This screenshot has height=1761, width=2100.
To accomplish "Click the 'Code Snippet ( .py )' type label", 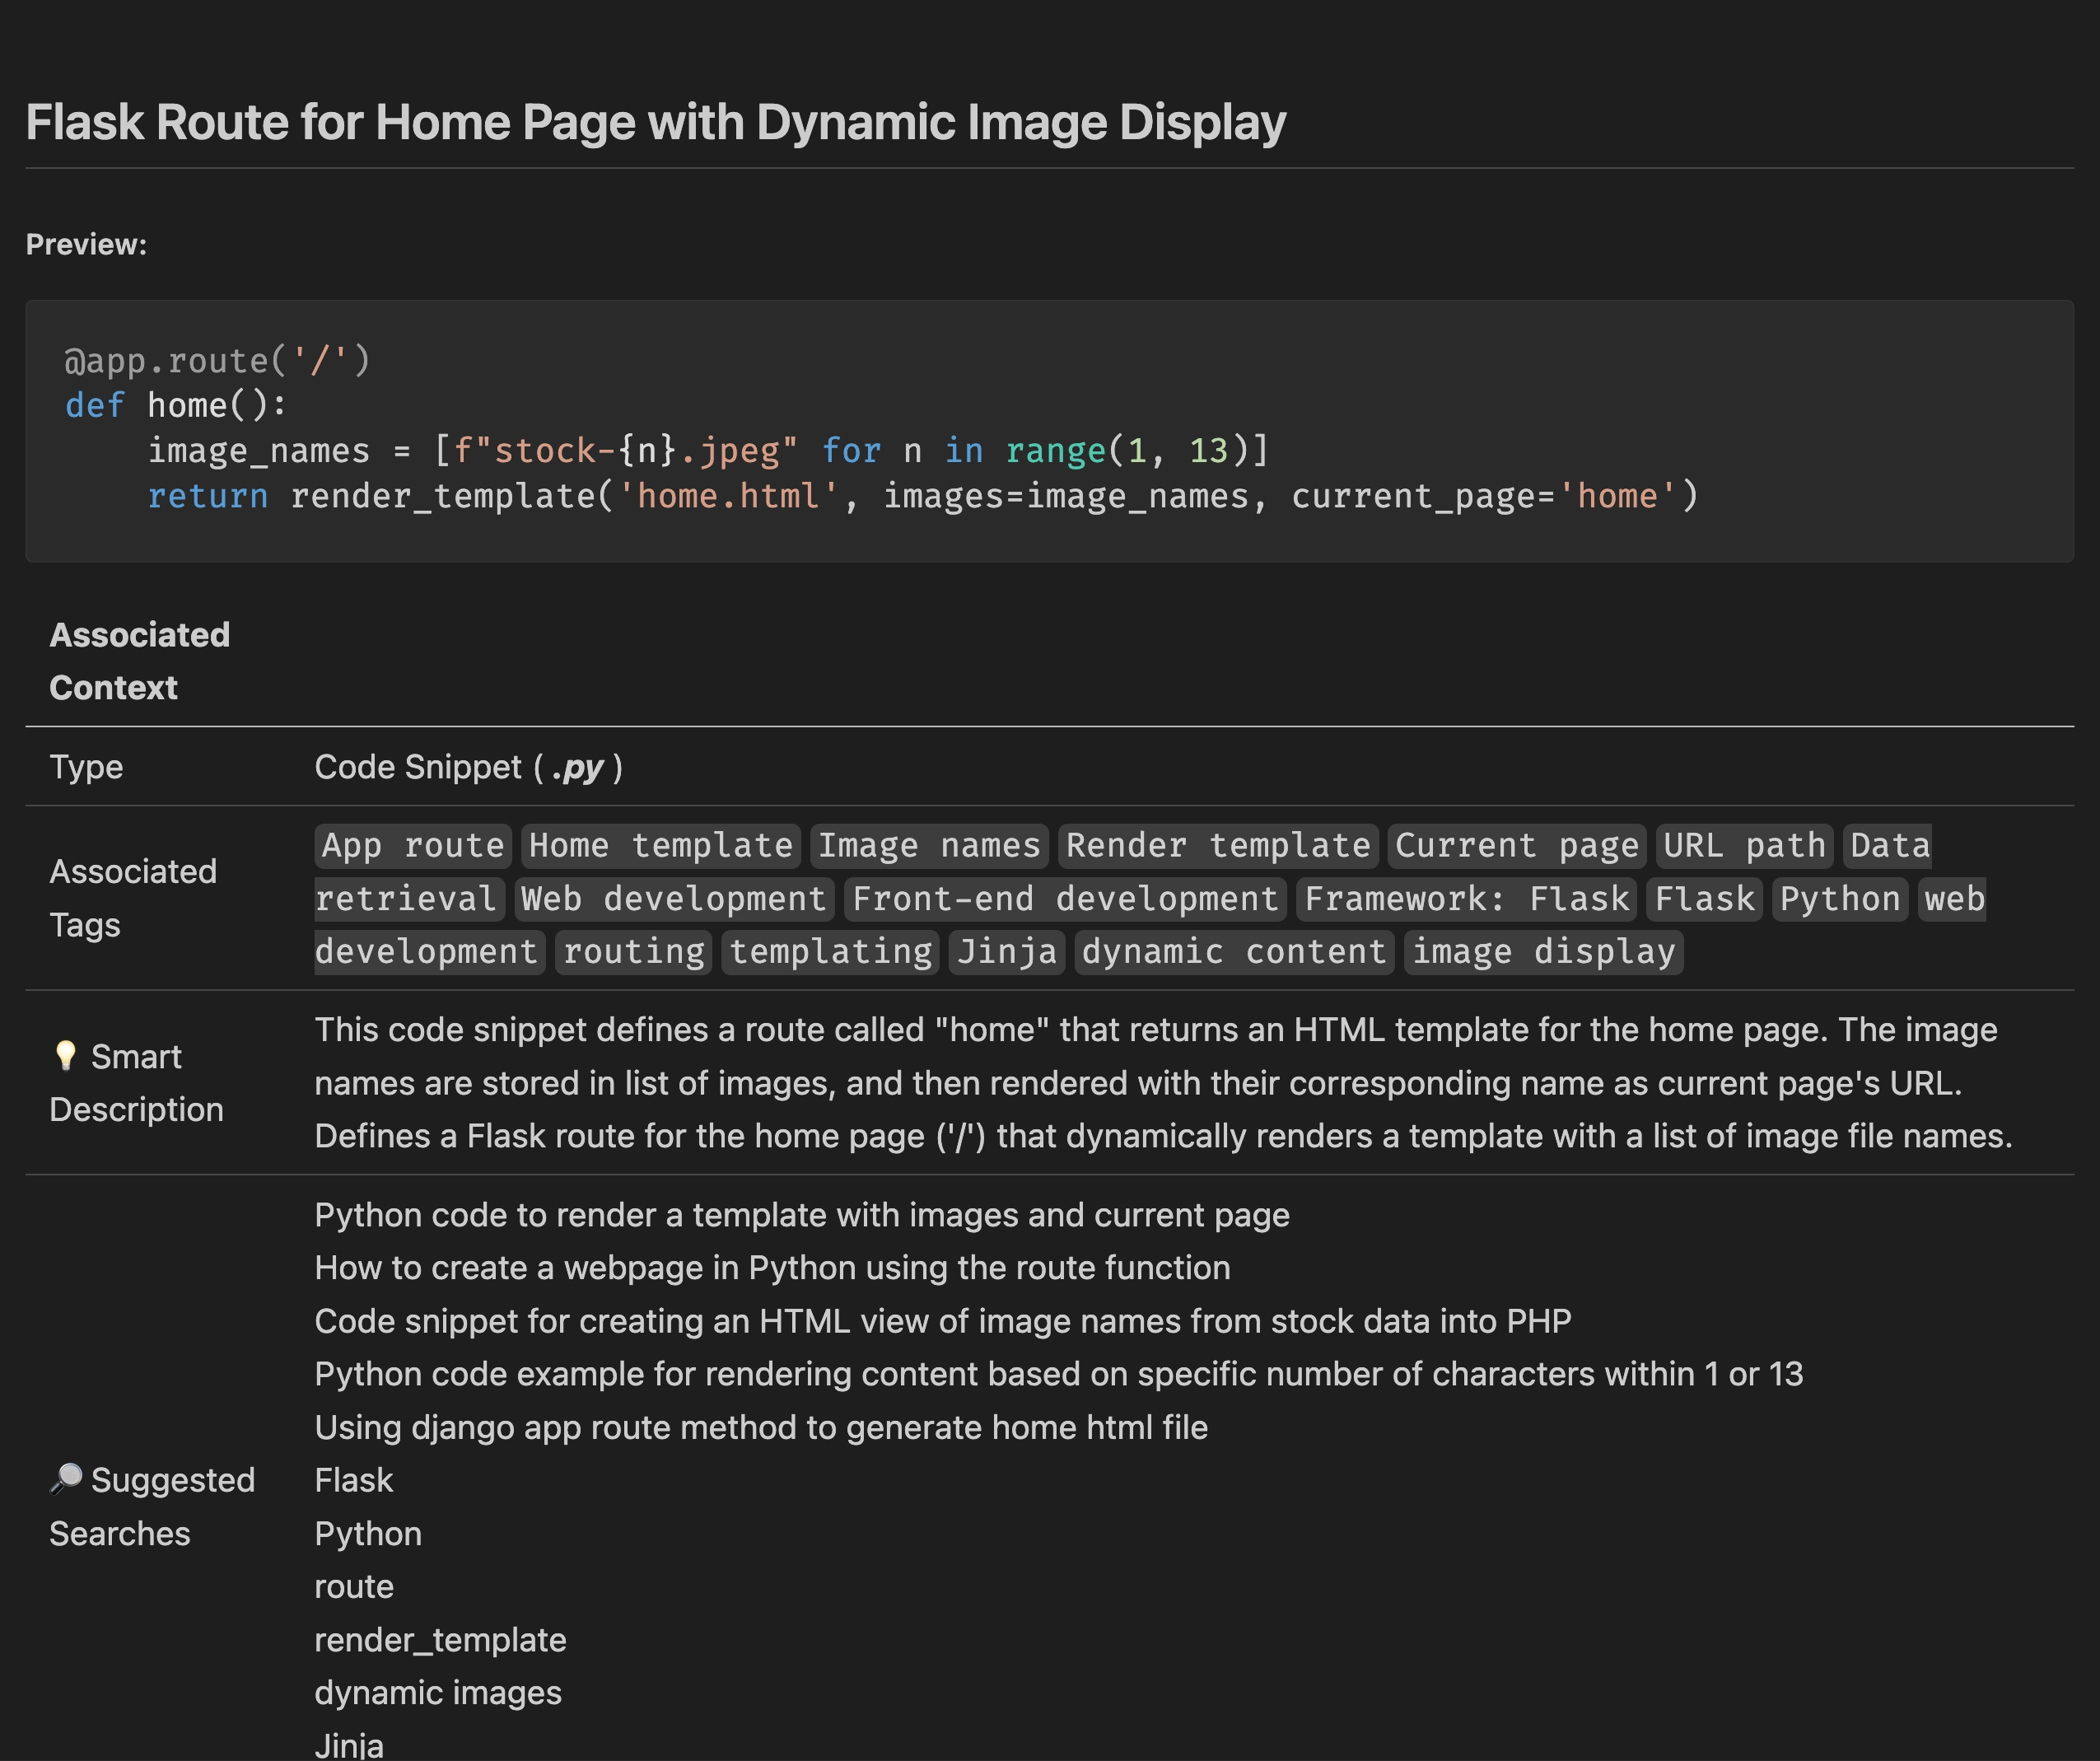I will [x=467, y=766].
